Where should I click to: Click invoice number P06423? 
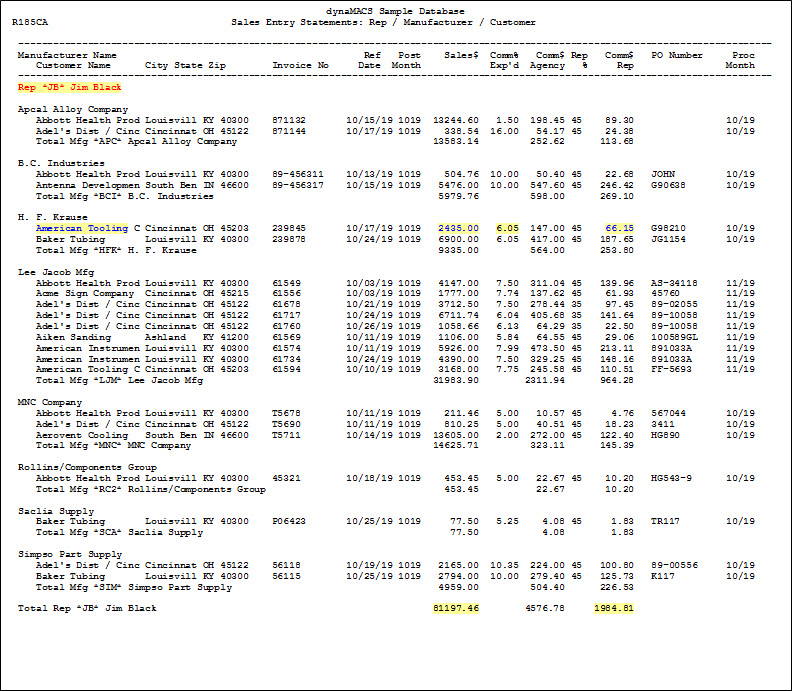[x=288, y=521]
